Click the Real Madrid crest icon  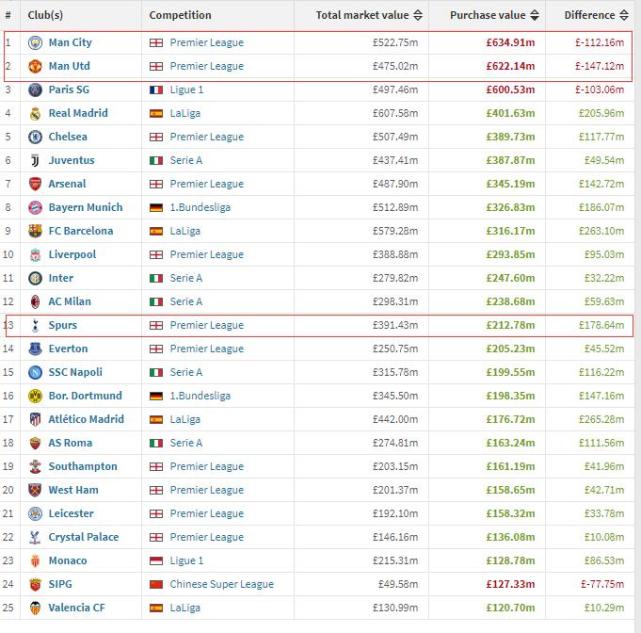tap(35, 114)
